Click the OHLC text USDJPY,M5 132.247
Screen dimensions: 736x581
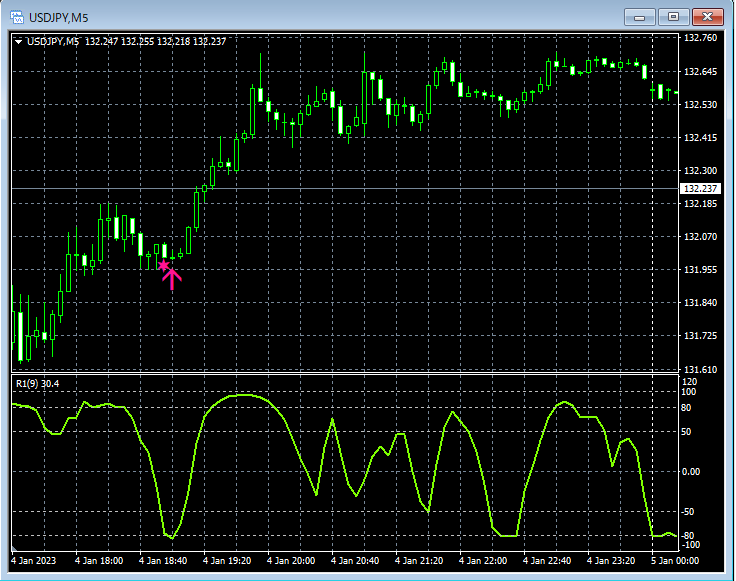(x=72, y=42)
